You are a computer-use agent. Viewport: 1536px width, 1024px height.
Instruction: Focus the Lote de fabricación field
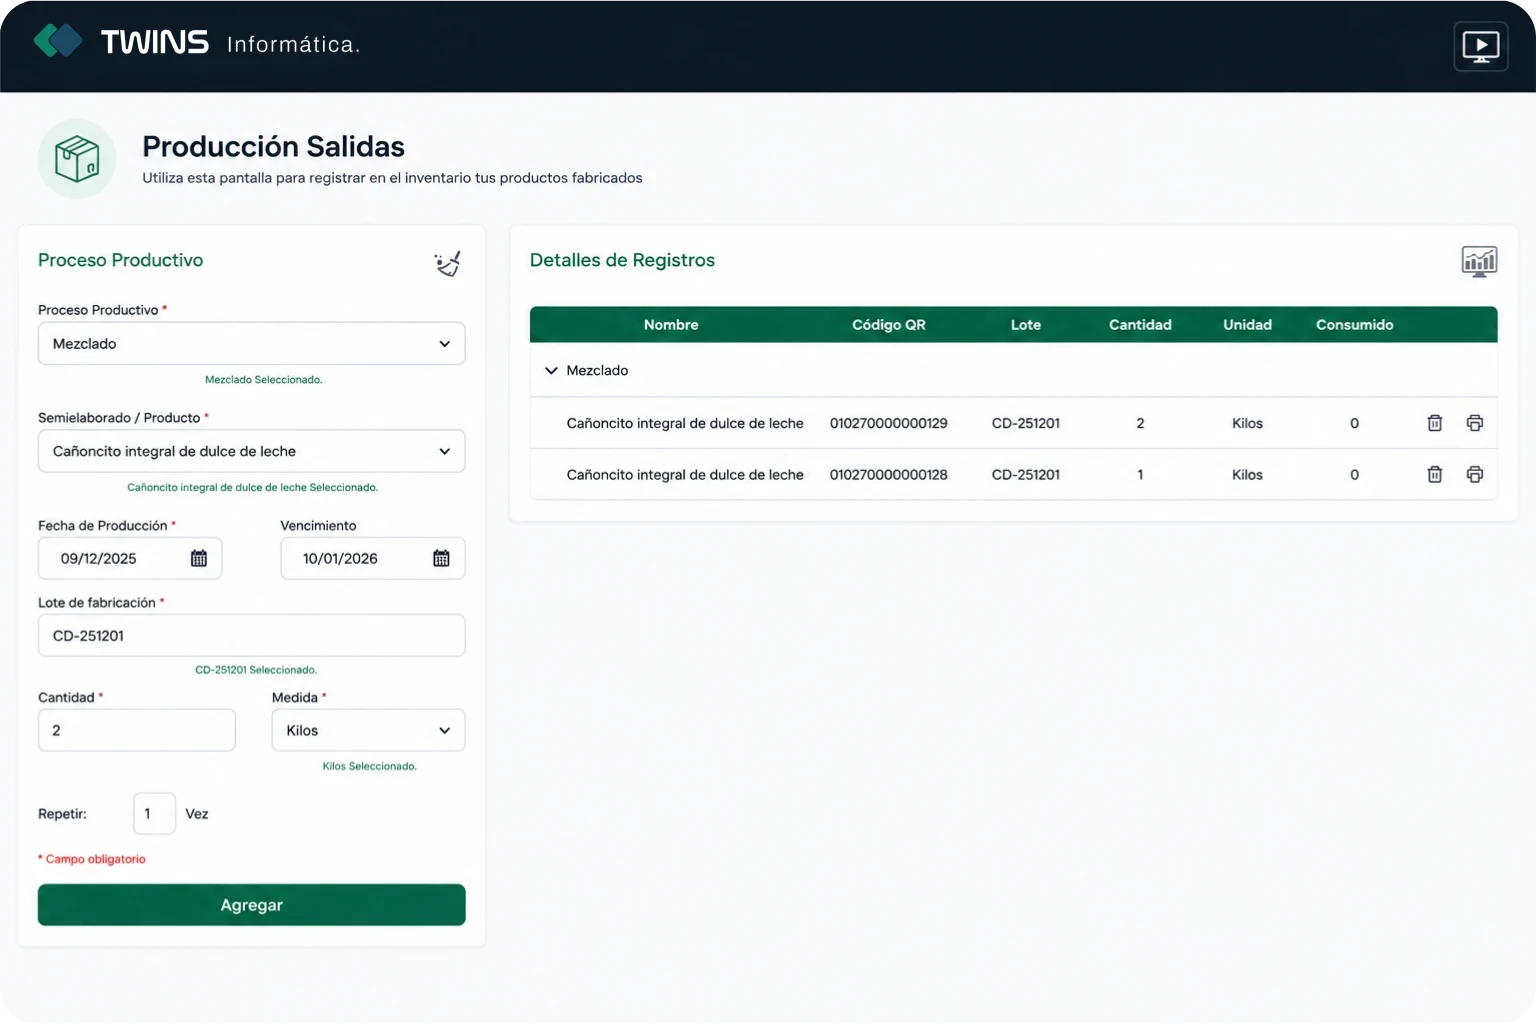coord(251,635)
